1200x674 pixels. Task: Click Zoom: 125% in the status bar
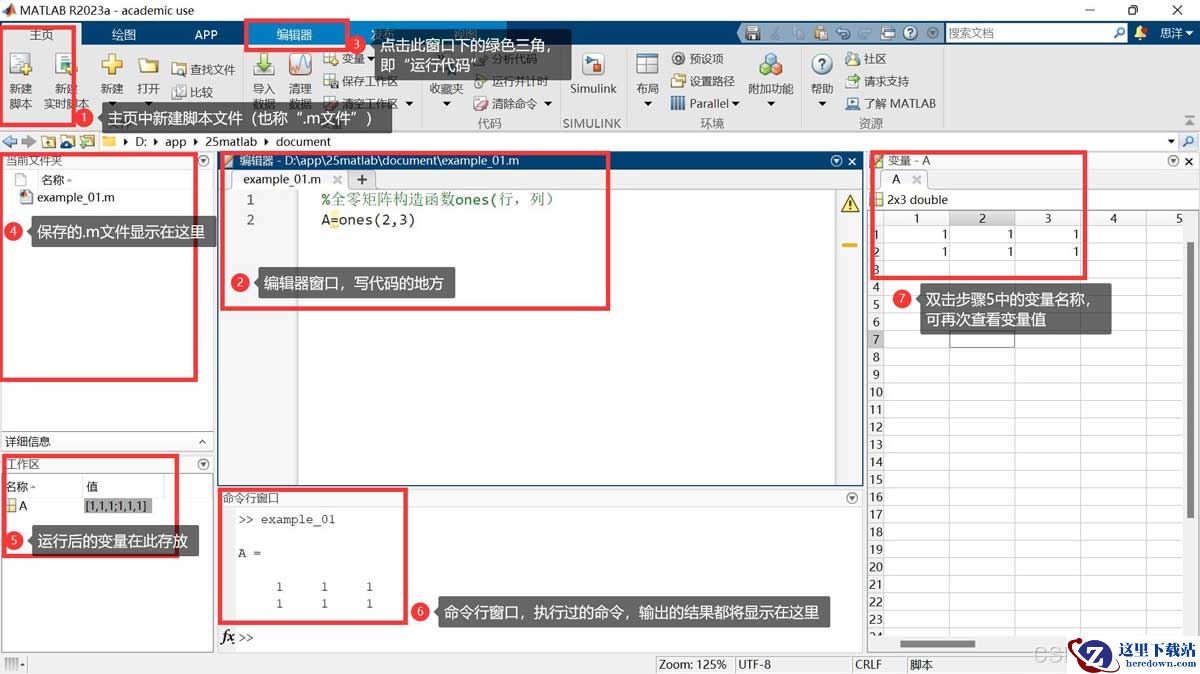692,664
